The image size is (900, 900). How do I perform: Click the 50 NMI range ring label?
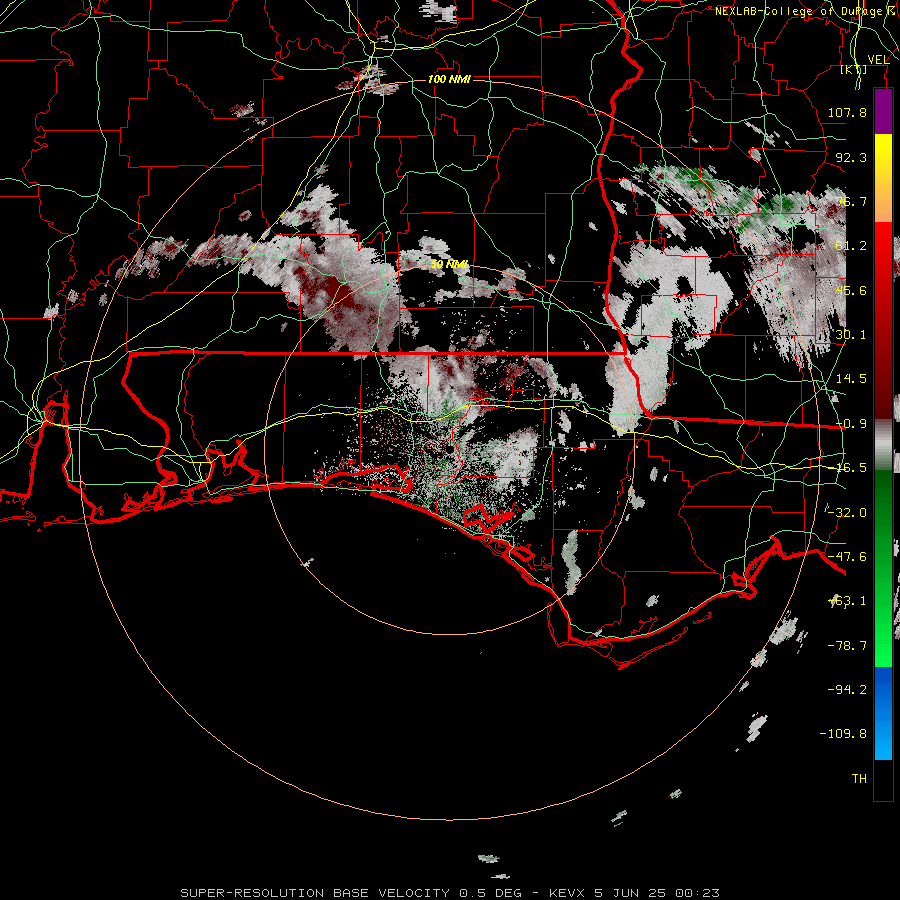click(x=449, y=265)
